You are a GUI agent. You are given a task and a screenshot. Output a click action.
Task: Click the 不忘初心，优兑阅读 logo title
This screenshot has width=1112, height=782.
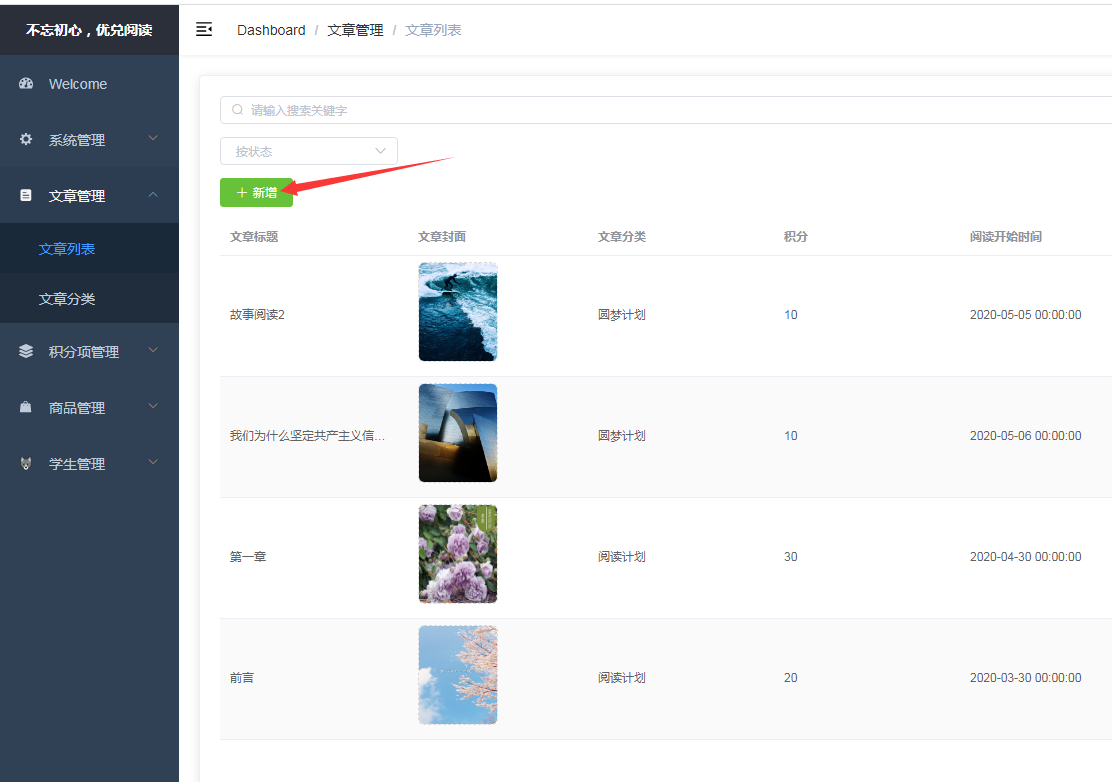tap(89, 30)
